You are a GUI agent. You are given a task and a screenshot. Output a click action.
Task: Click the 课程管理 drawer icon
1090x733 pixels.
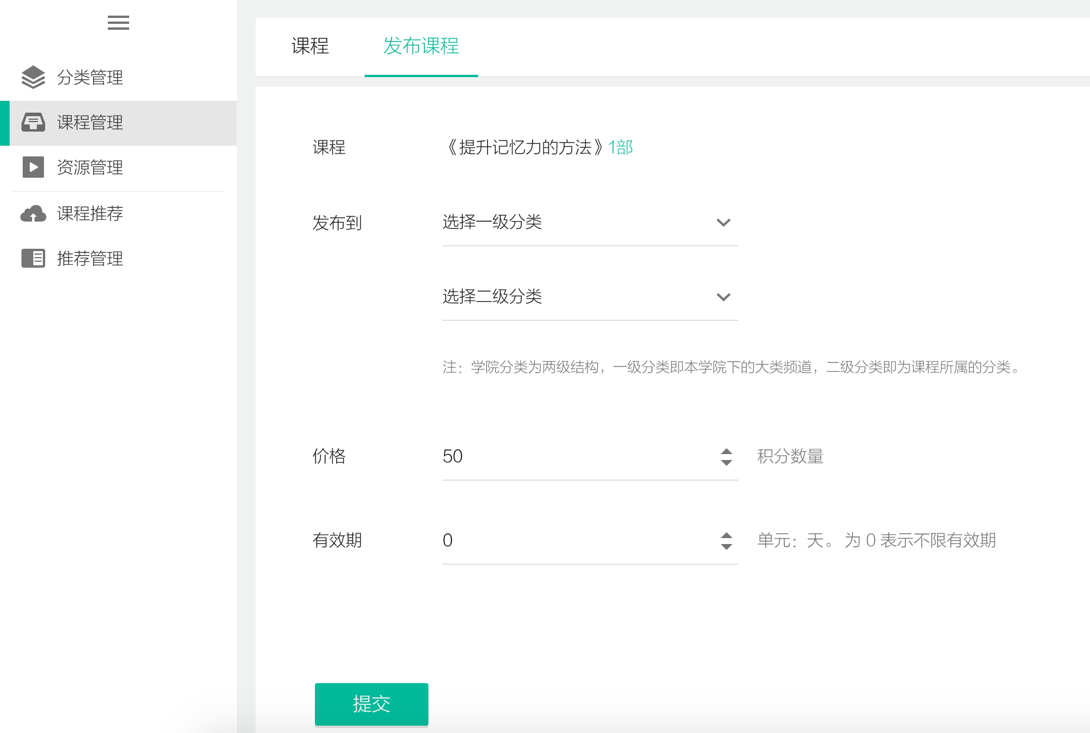pyautogui.click(x=33, y=122)
